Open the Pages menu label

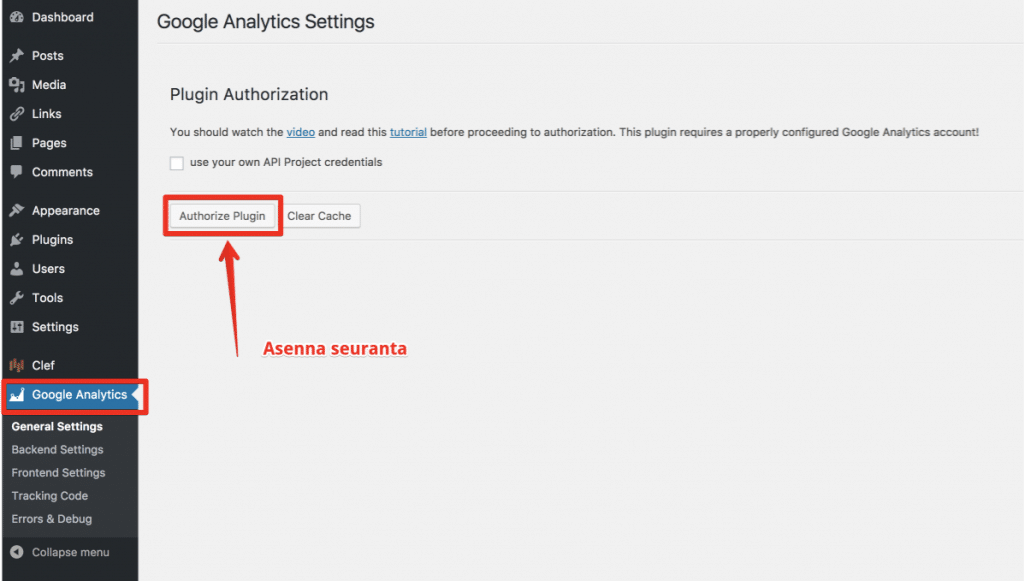point(49,143)
